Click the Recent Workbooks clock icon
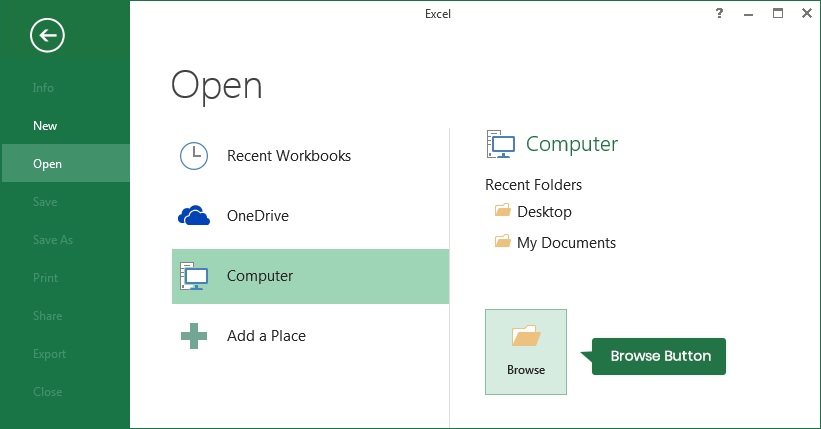This screenshot has height=429, width=821. click(193, 156)
